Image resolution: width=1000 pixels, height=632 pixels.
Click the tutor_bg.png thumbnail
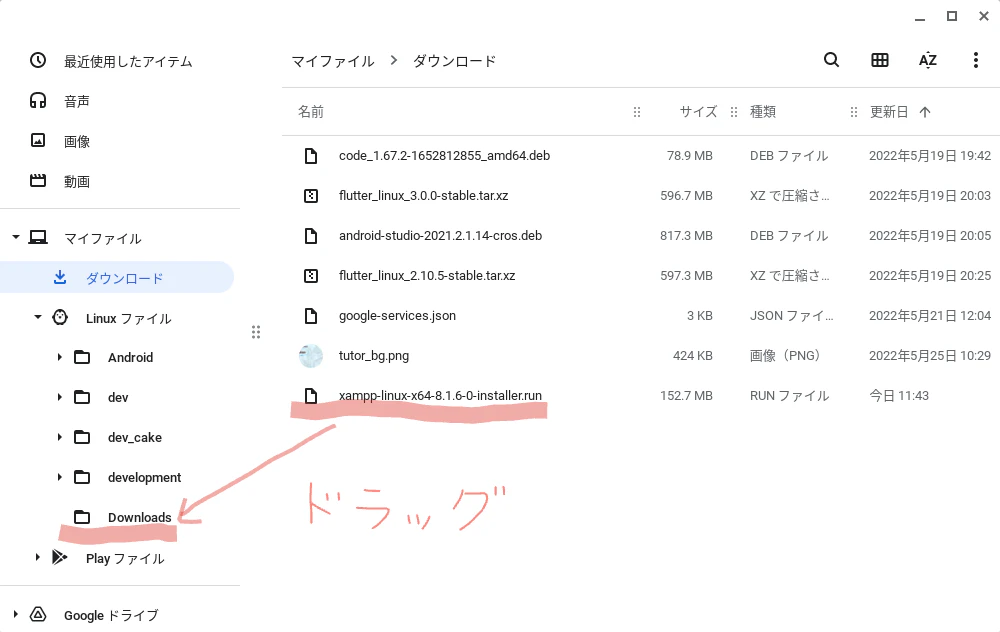tap(311, 356)
